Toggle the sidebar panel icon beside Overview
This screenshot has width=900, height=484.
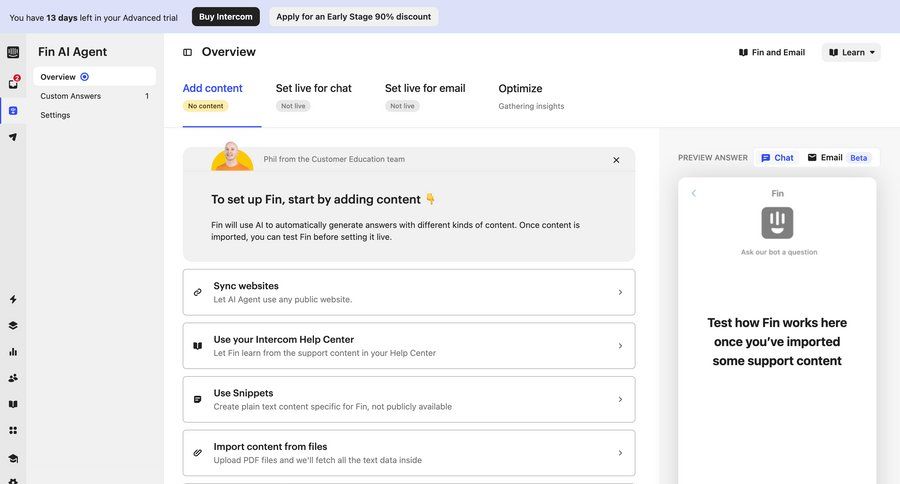pos(187,52)
